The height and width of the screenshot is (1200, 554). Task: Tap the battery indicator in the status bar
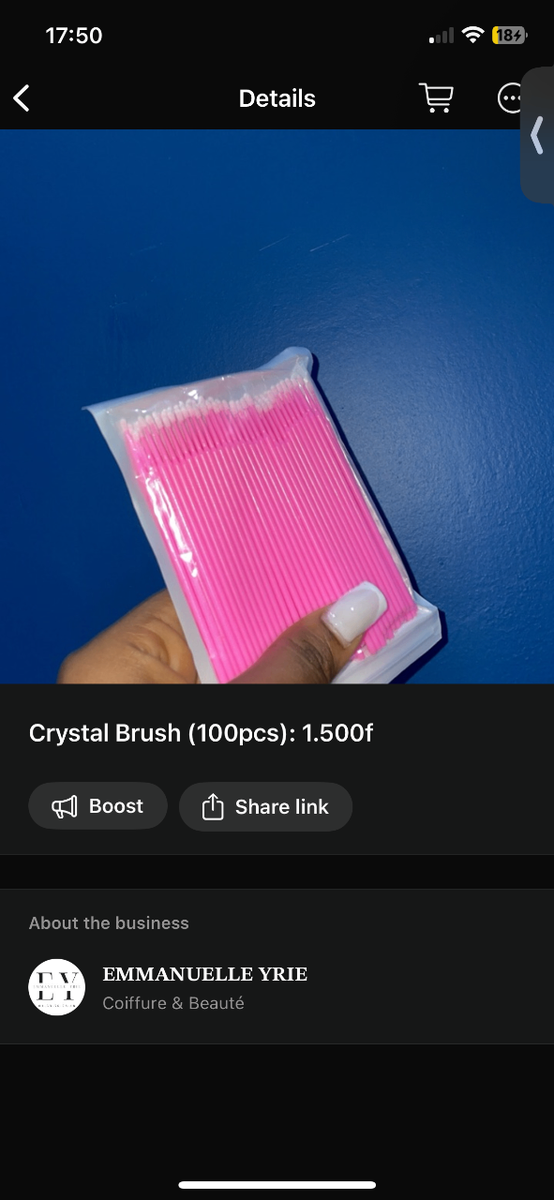pyautogui.click(x=509, y=35)
